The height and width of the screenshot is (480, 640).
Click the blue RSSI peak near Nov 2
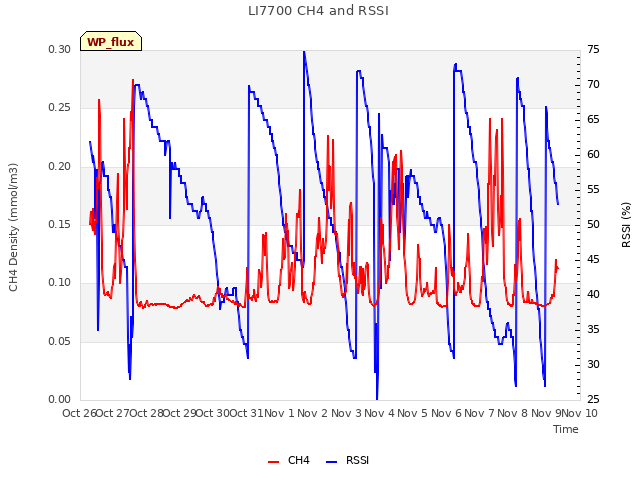(x=304, y=52)
